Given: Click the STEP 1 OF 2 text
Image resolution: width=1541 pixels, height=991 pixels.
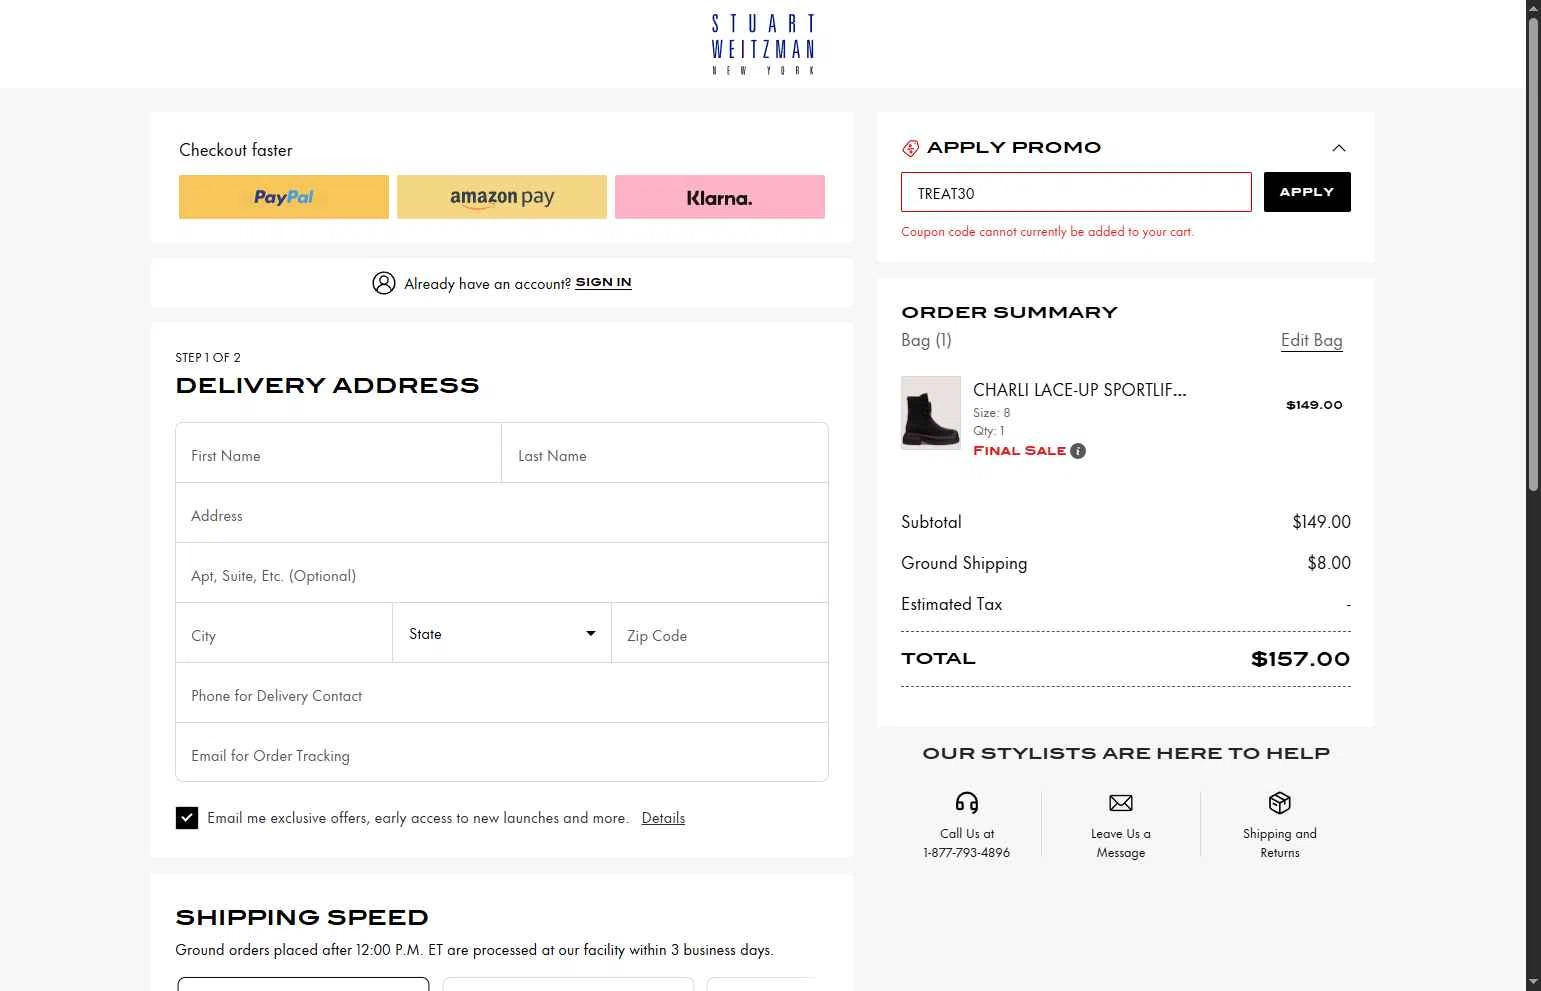Looking at the screenshot, I should (208, 357).
